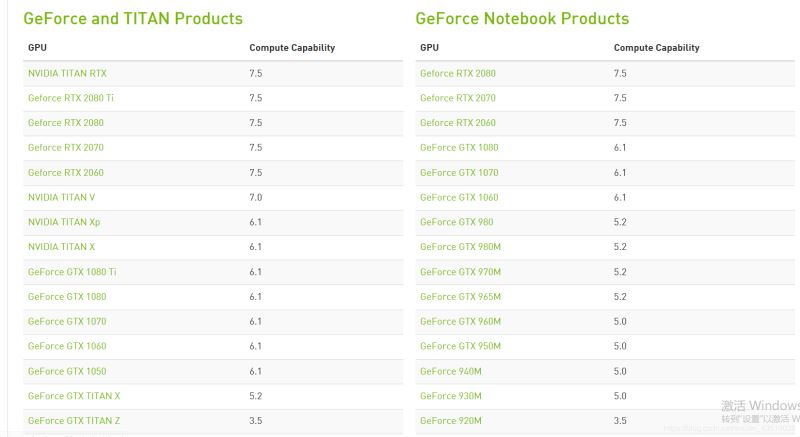
Task: Click Geforce RTX 2080 Ti link
Action: click(71, 98)
